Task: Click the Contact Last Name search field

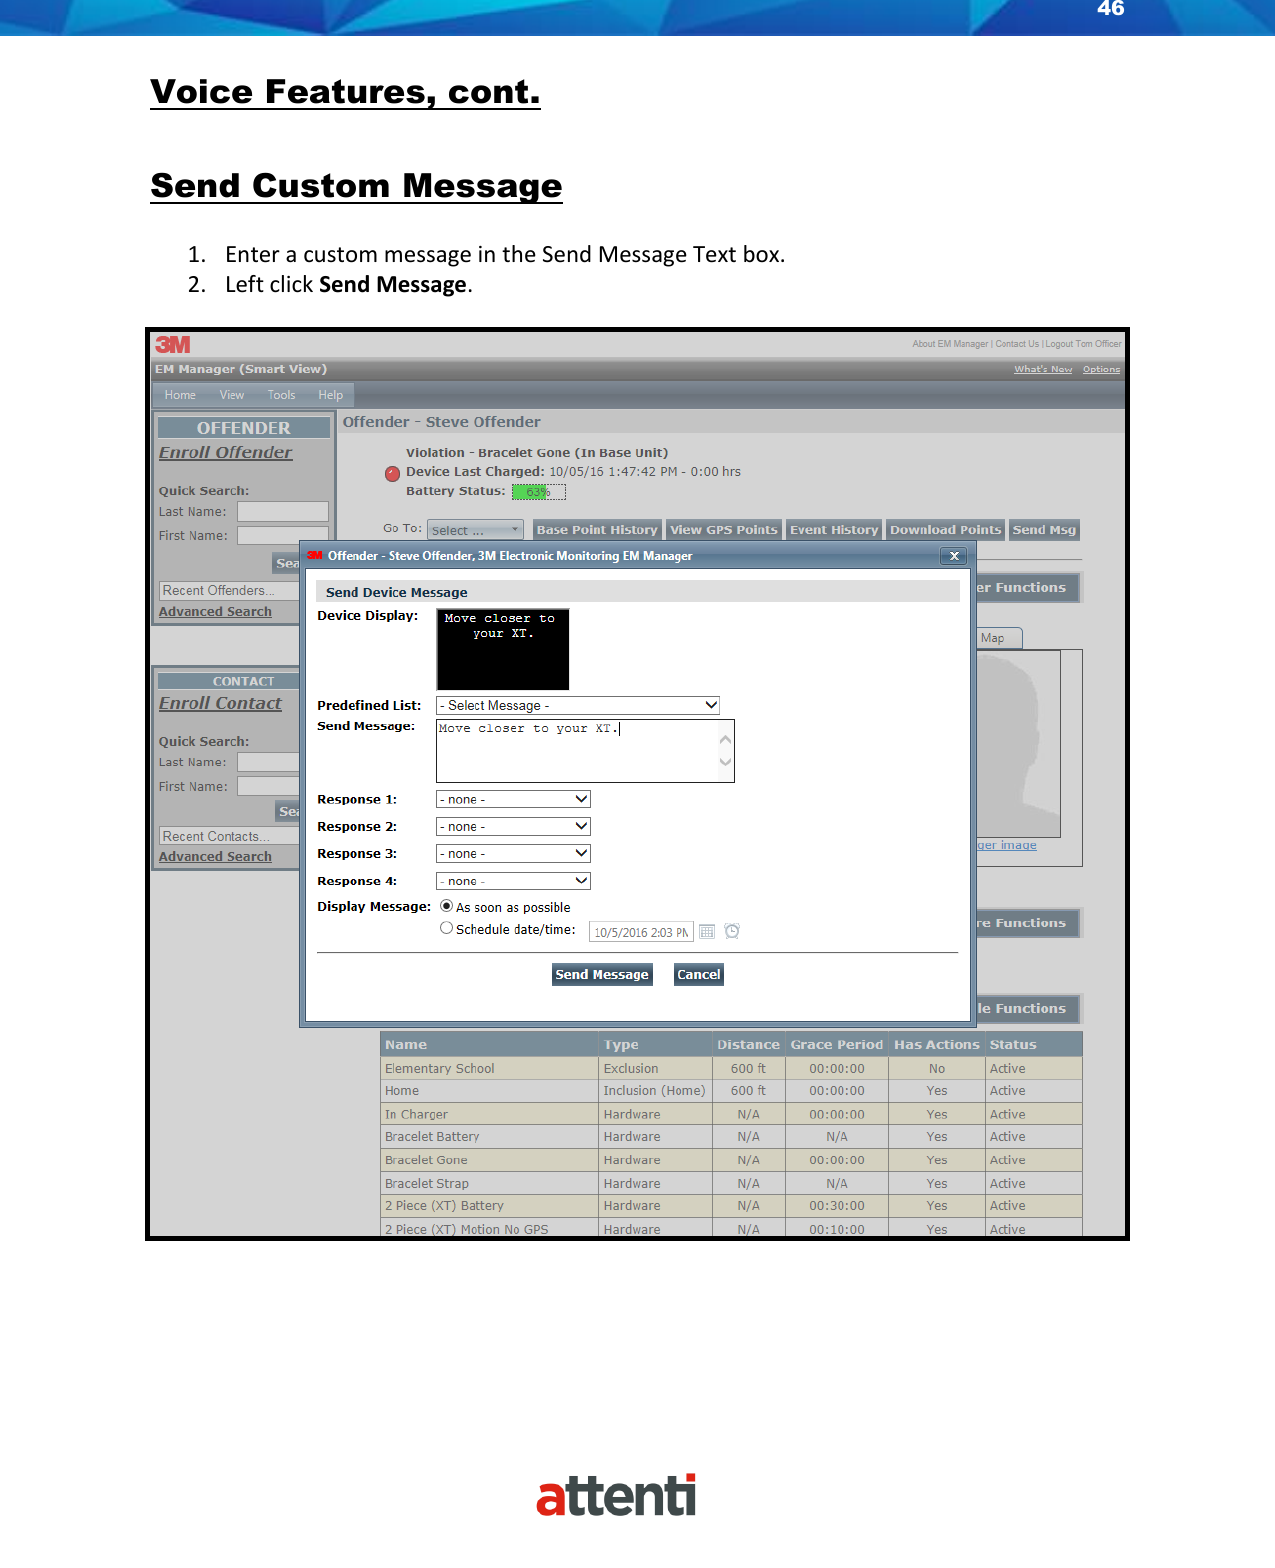Action: coord(269,762)
